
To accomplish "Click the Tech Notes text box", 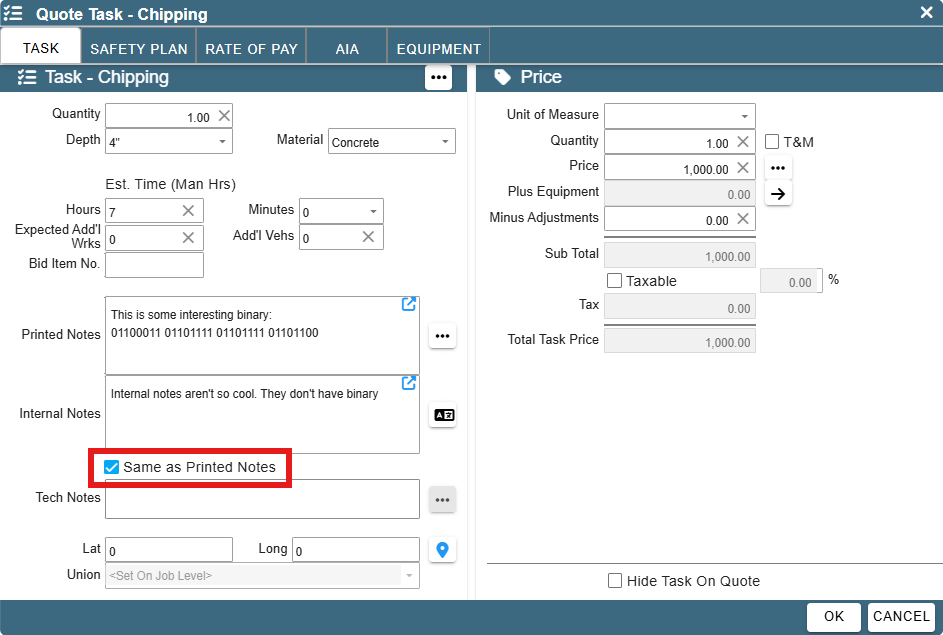I will (262, 499).
